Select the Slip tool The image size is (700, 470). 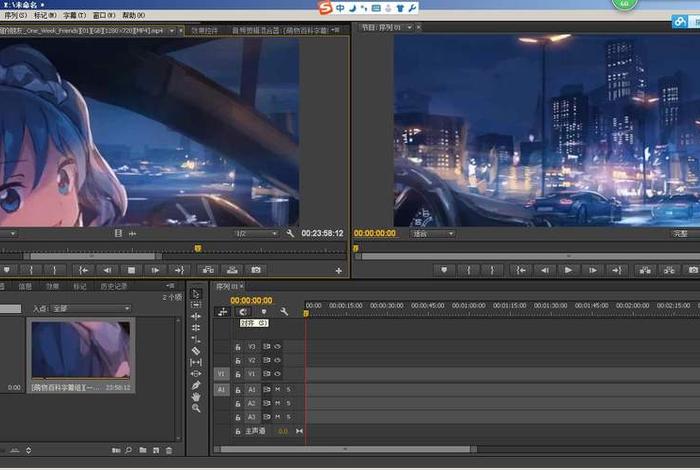click(x=196, y=362)
